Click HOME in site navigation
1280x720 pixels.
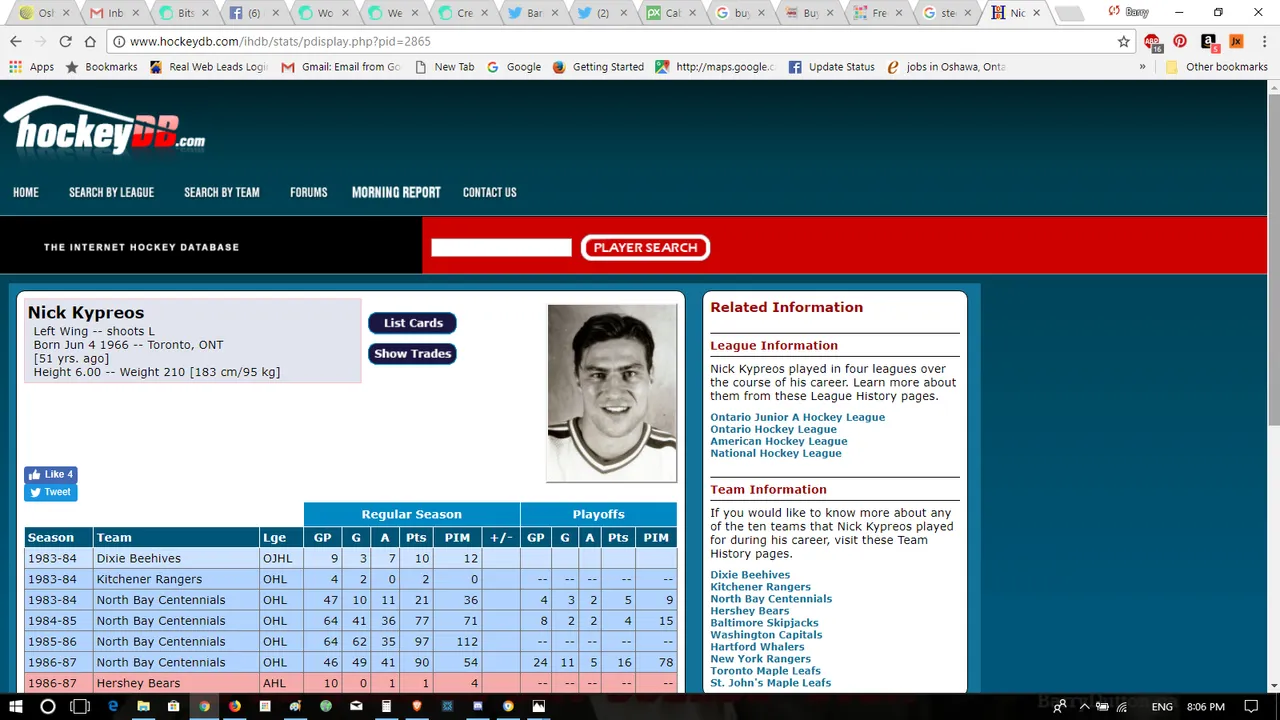pyautogui.click(x=26, y=192)
